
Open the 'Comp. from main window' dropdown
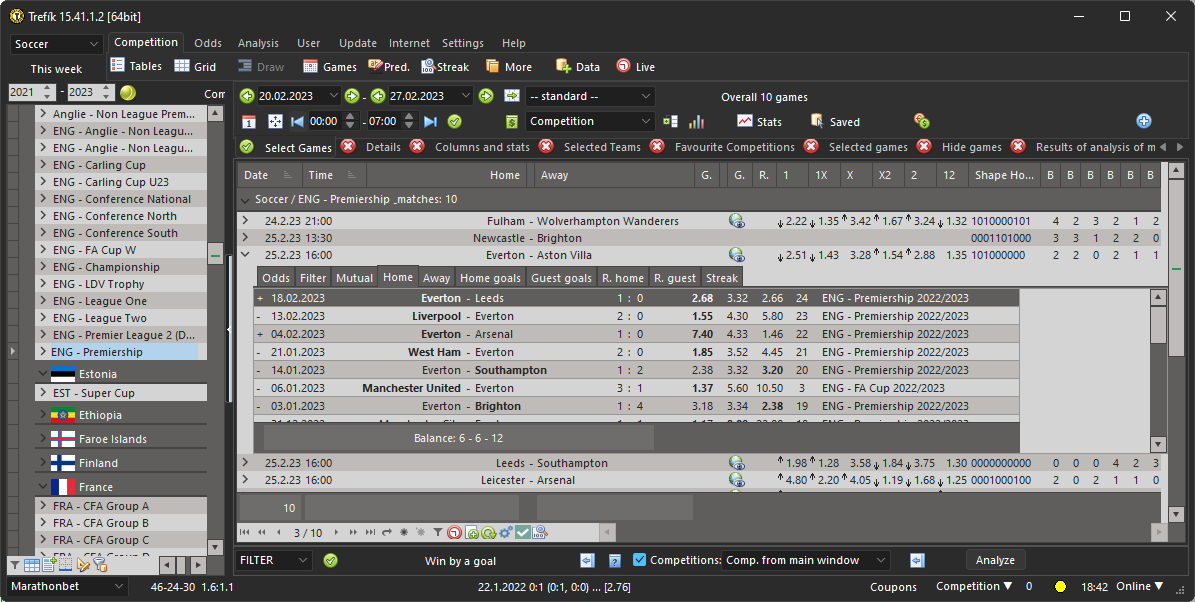click(x=806, y=560)
